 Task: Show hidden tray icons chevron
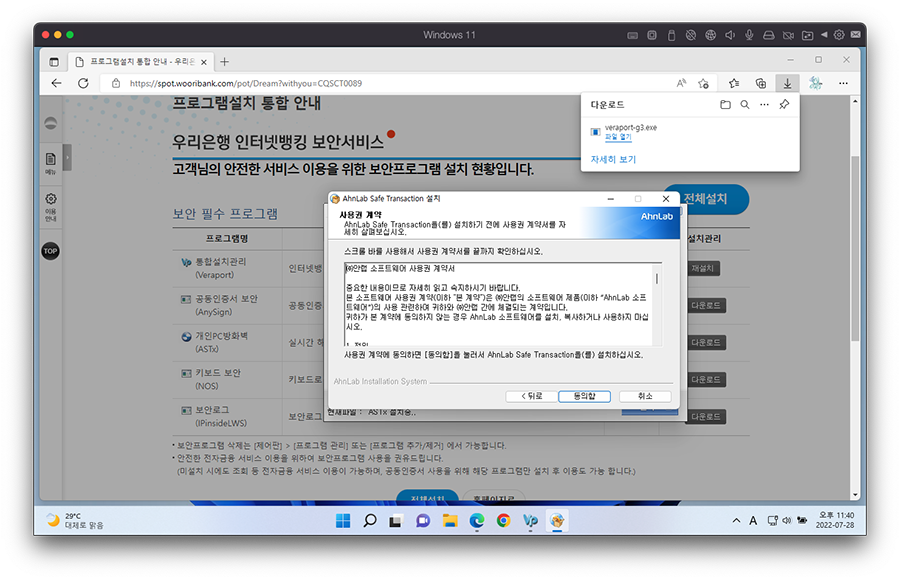click(x=736, y=521)
